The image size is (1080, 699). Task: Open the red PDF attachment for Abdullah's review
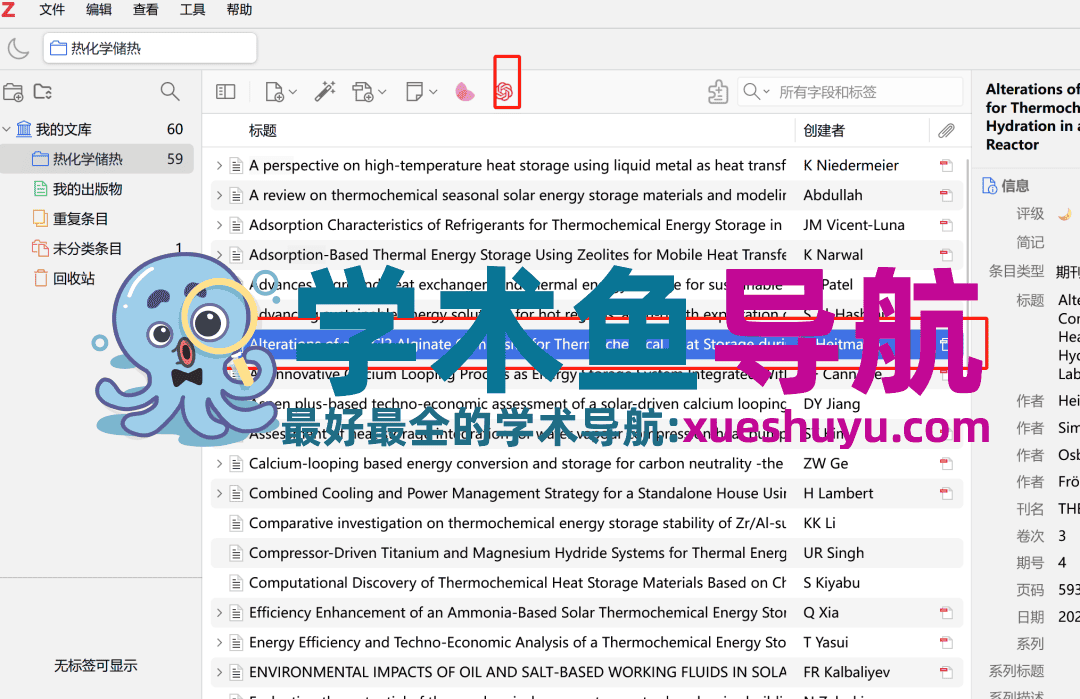pyautogui.click(x=945, y=195)
